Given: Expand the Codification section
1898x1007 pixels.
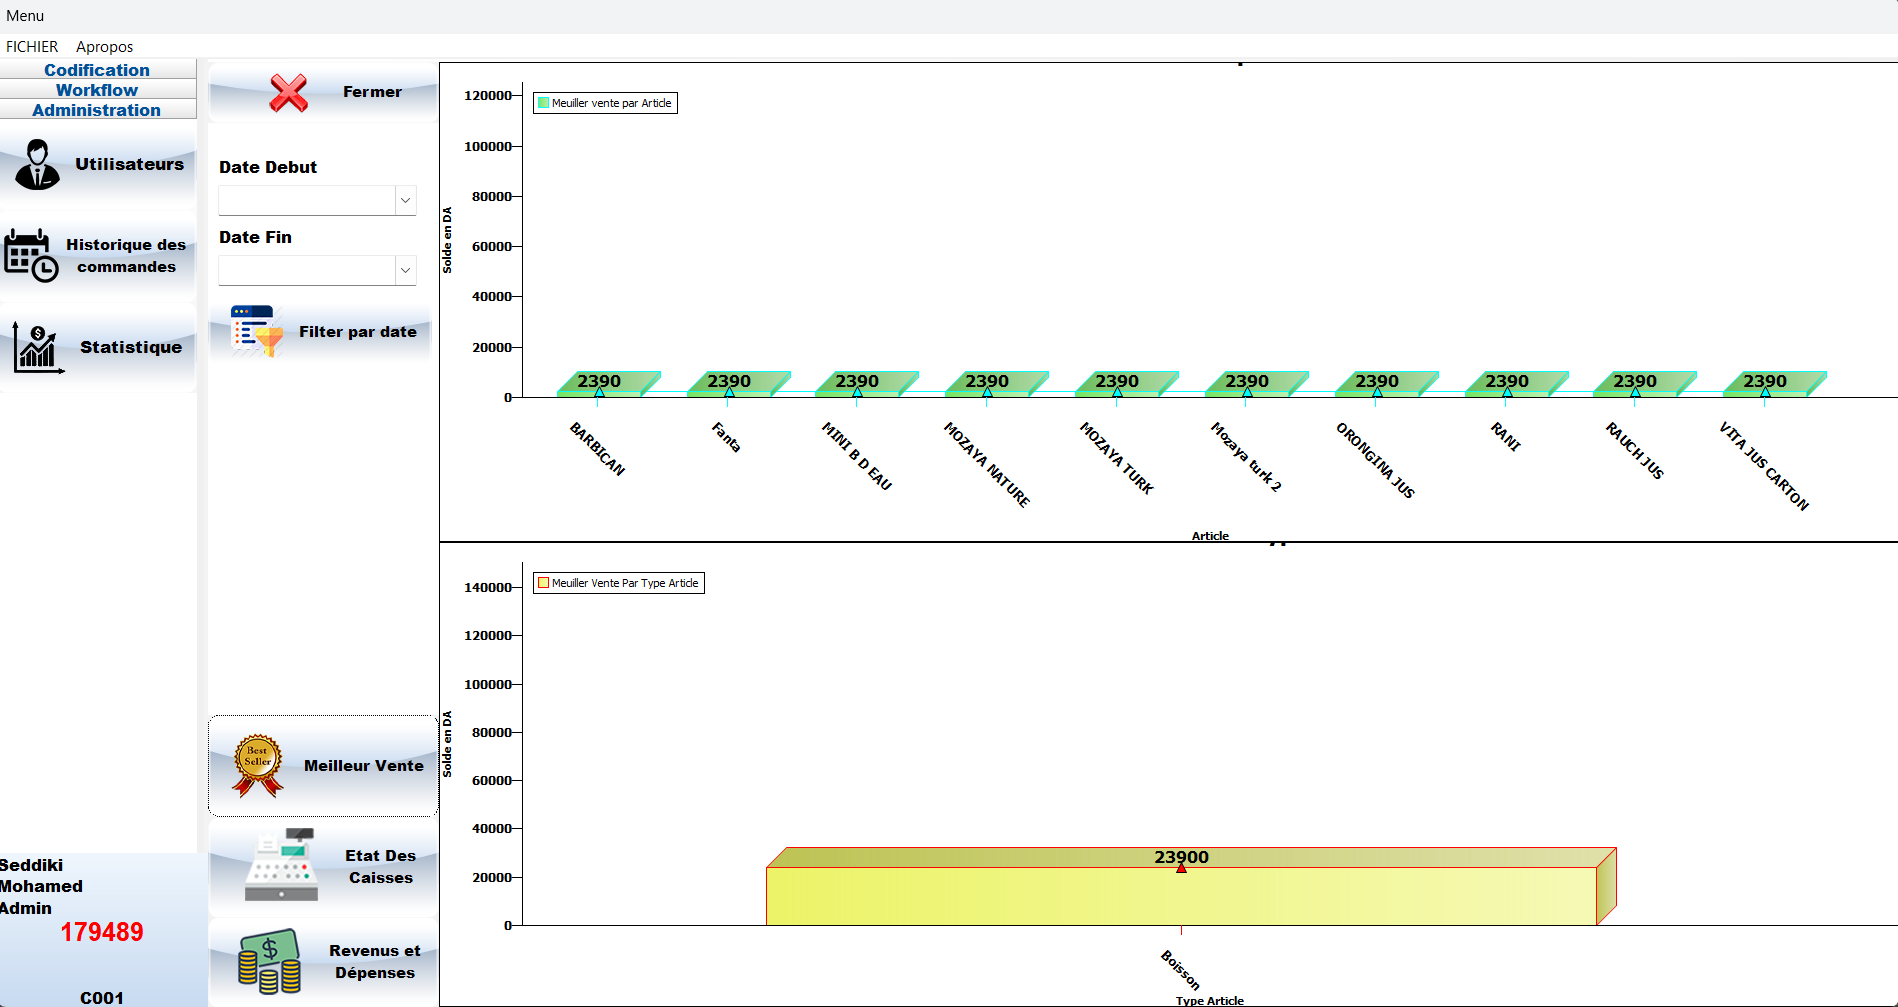Looking at the screenshot, I should [97, 70].
